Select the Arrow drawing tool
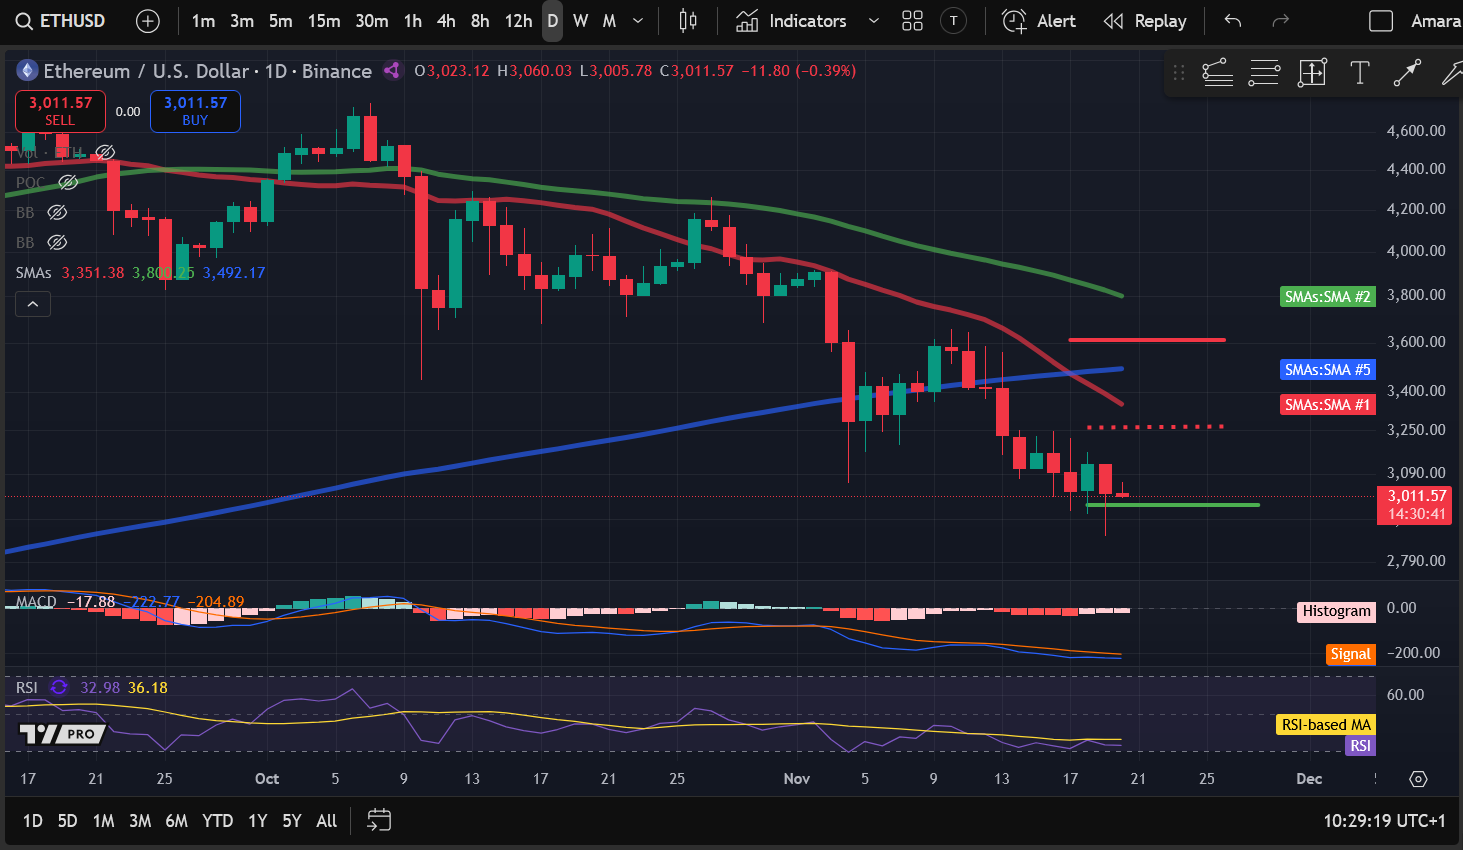The width and height of the screenshot is (1463, 850). [1407, 72]
